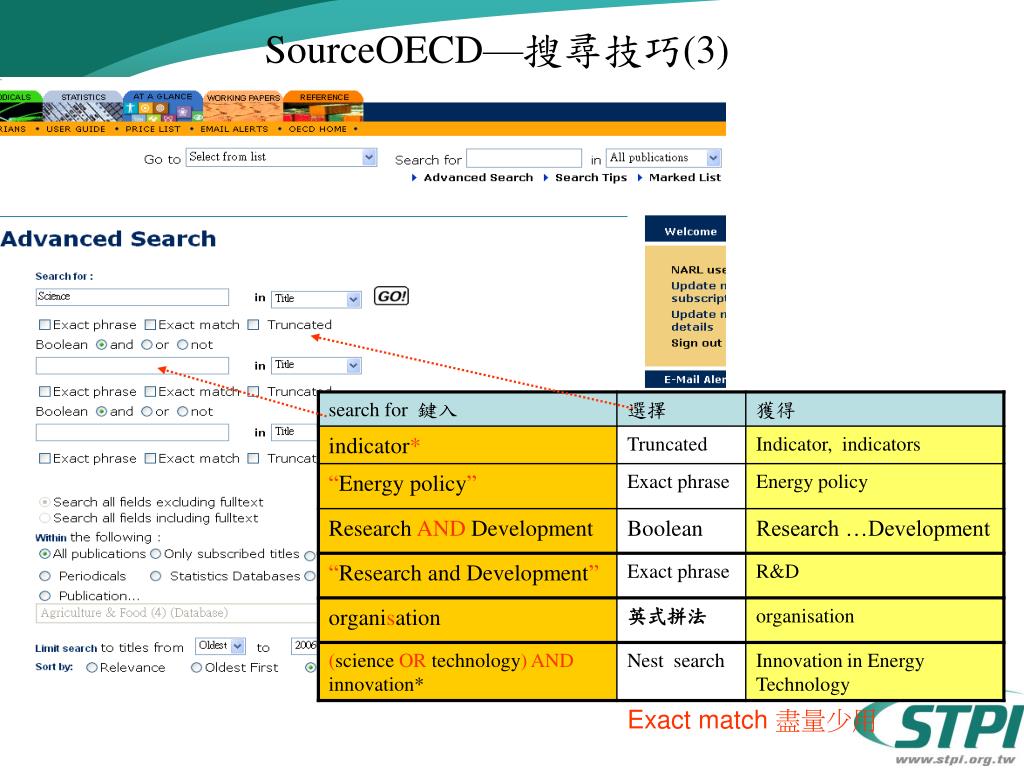Check Exact match under the second search field
This screenshot has height=768, width=1024.
[x=150, y=391]
